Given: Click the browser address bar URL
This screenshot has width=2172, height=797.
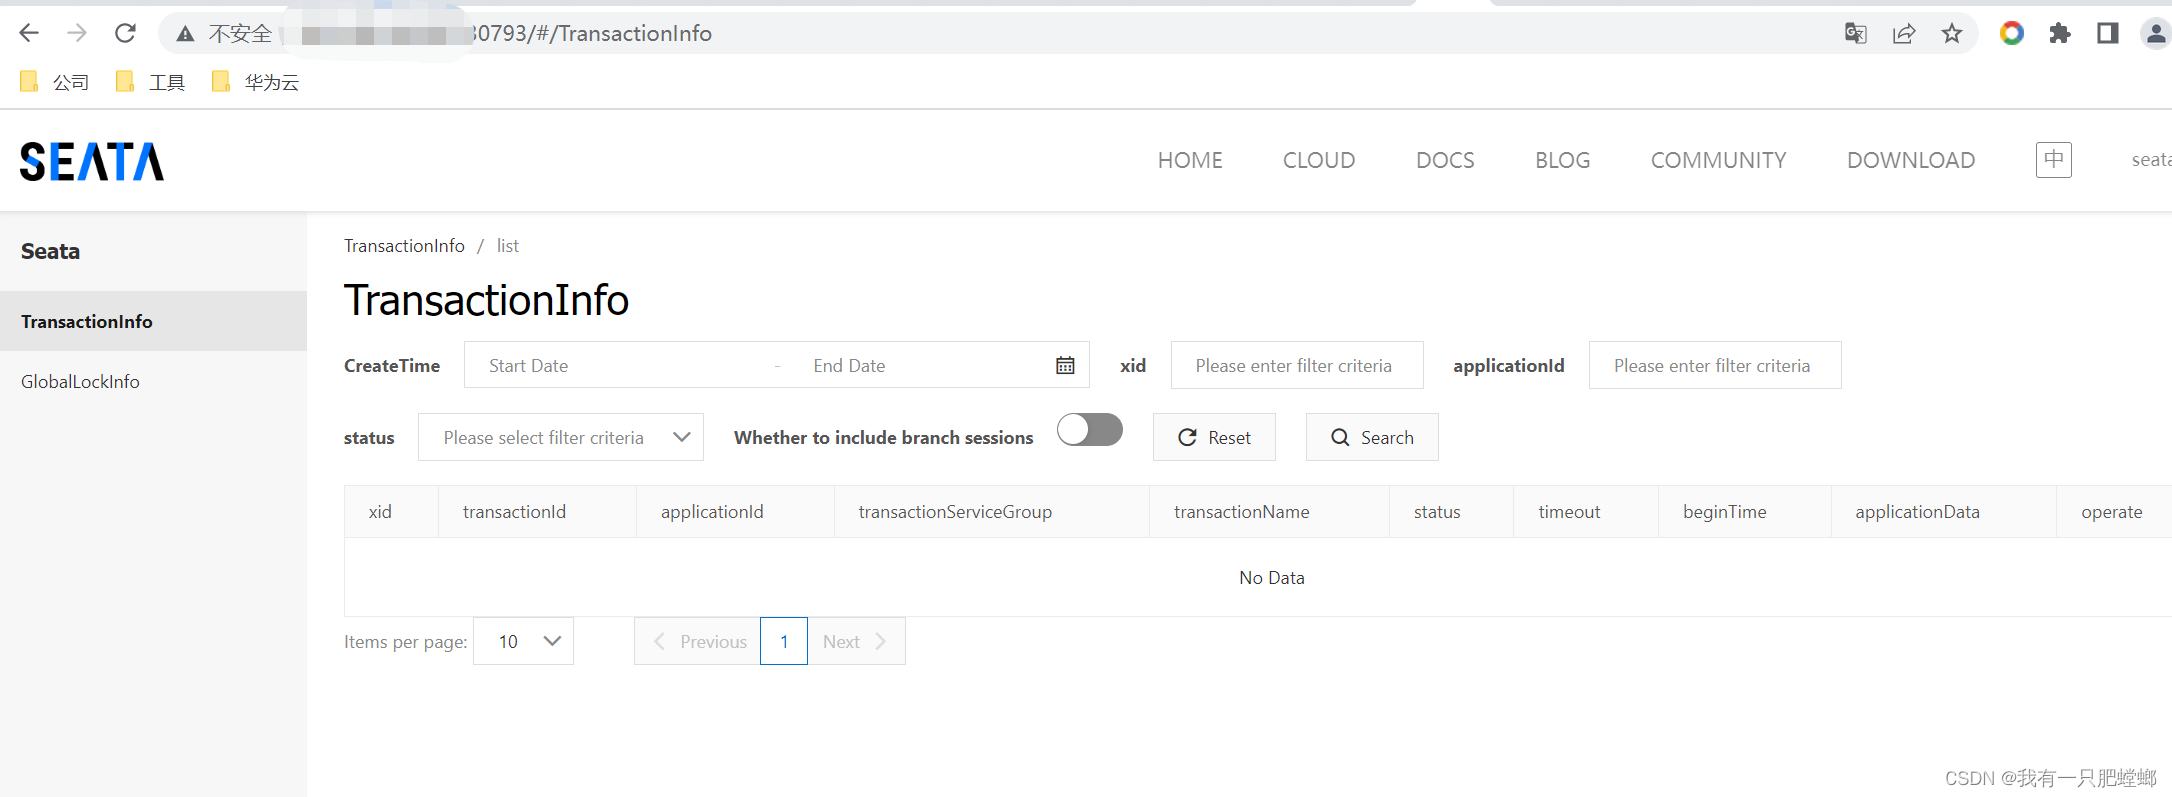Looking at the screenshot, I should [x=590, y=33].
